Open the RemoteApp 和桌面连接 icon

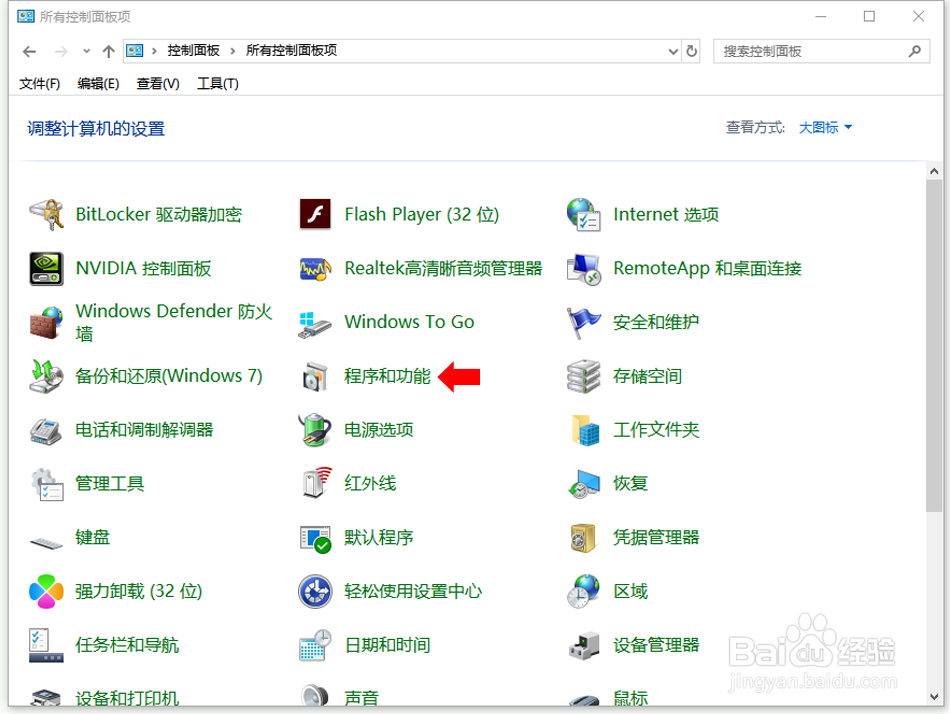pyautogui.click(x=583, y=269)
